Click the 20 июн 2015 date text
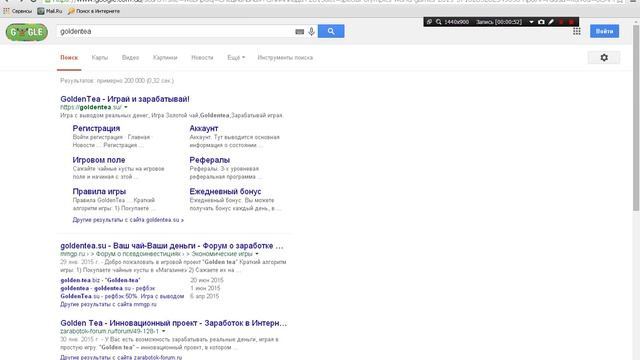640x360 pixels. point(207,280)
